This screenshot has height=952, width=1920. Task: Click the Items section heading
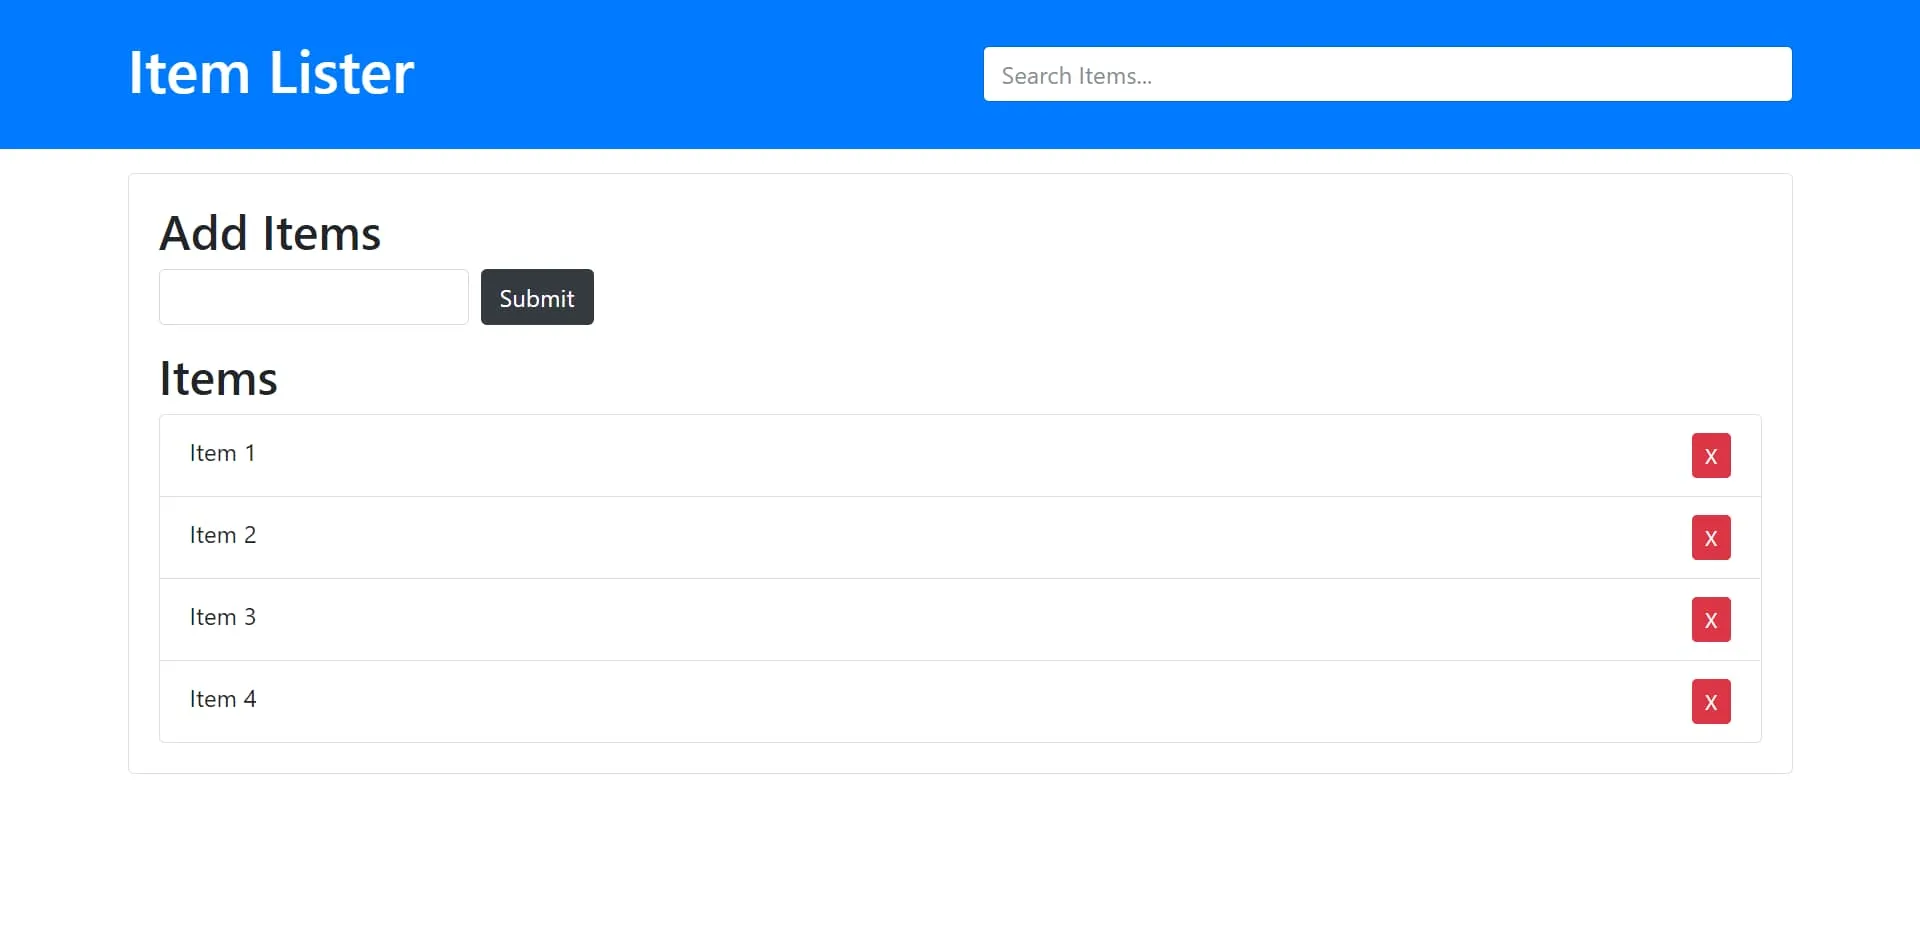218,379
